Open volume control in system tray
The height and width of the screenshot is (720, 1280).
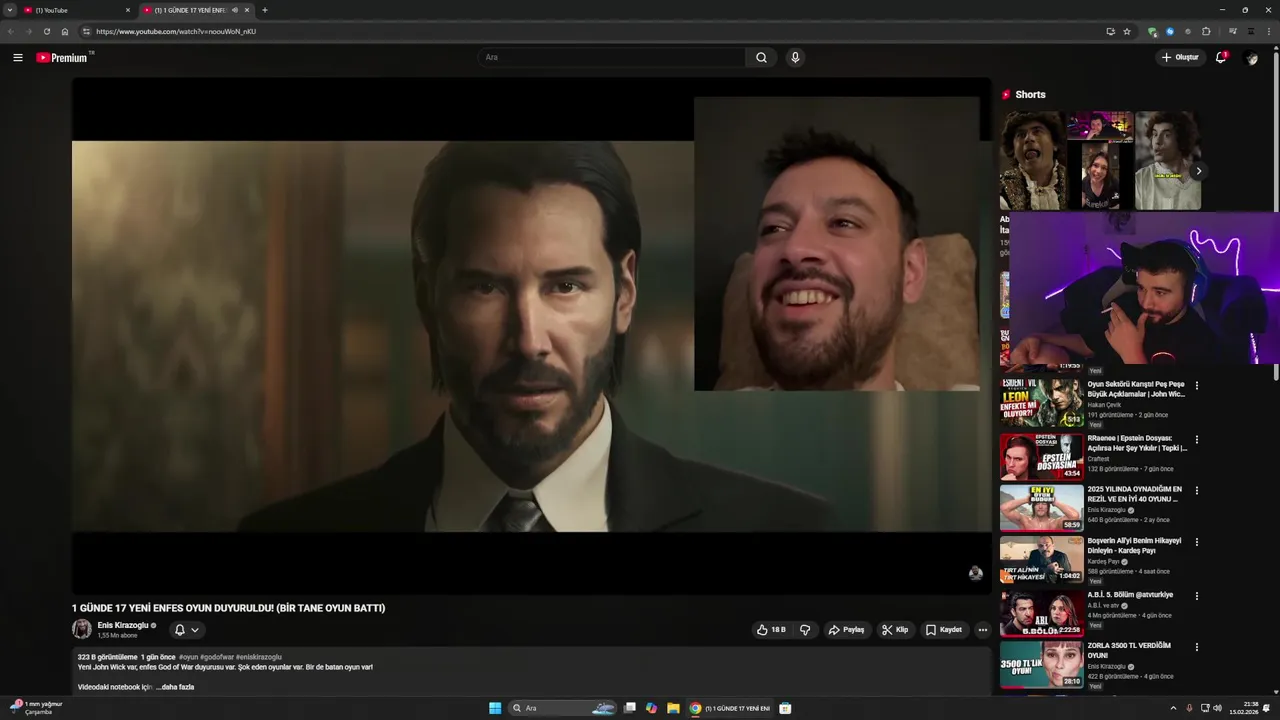pos(1217,708)
